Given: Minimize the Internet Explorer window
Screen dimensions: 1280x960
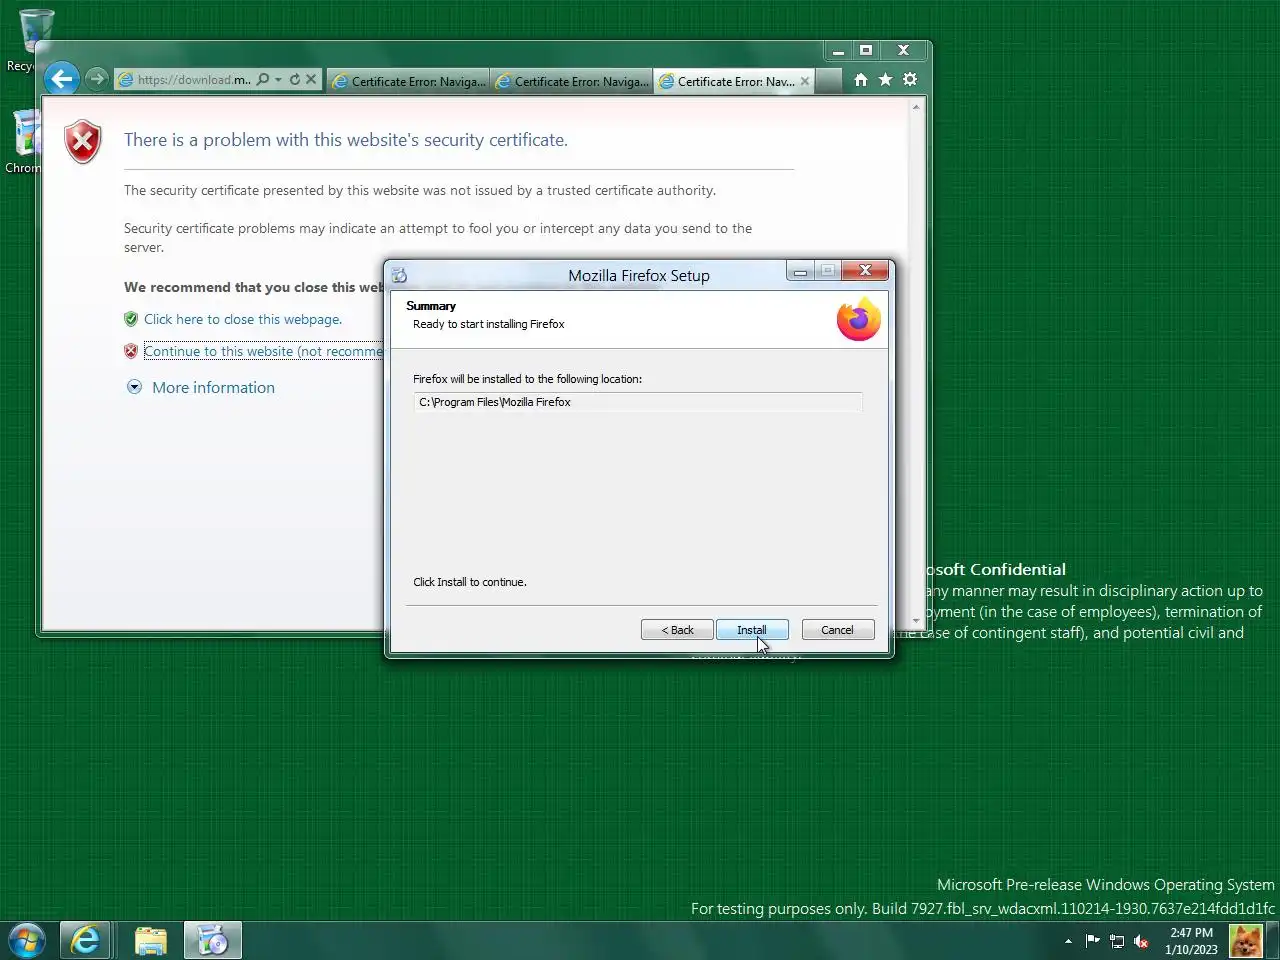Looking at the screenshot, I should click(838, 50).
